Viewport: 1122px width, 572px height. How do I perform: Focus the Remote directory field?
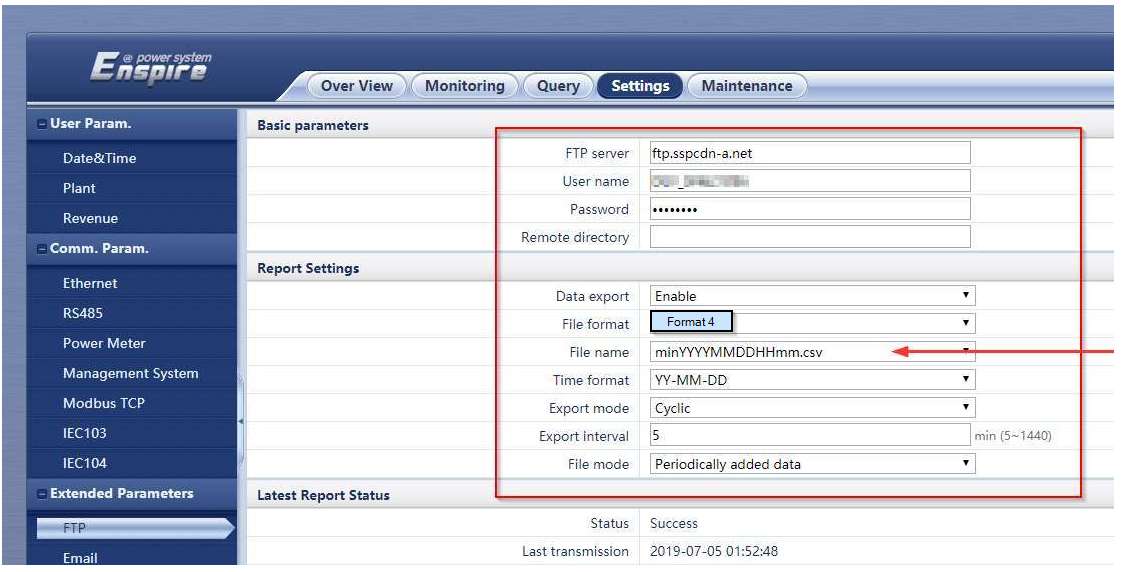coord(809,237)
